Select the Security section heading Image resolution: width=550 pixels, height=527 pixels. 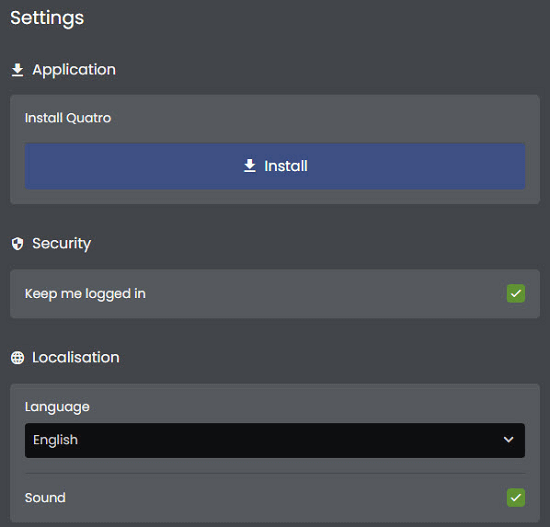[62, 244]
